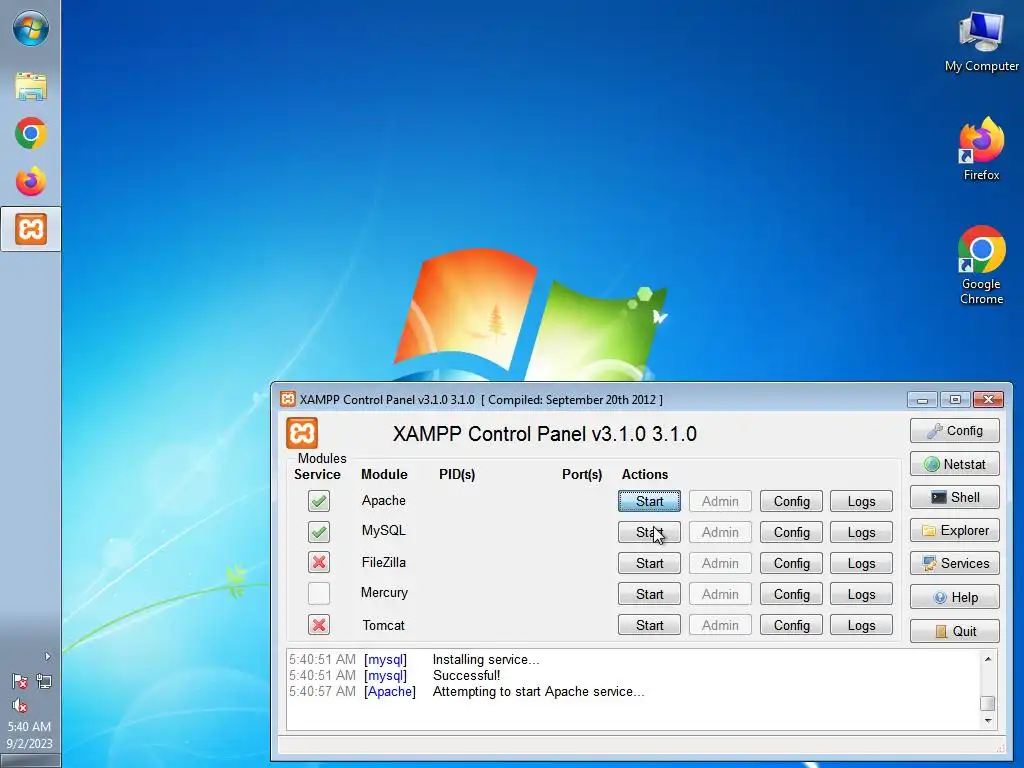Viewport: 1024px width, 768px height.
Task: Open Apache Config button
Action: [x=792, y=501]
